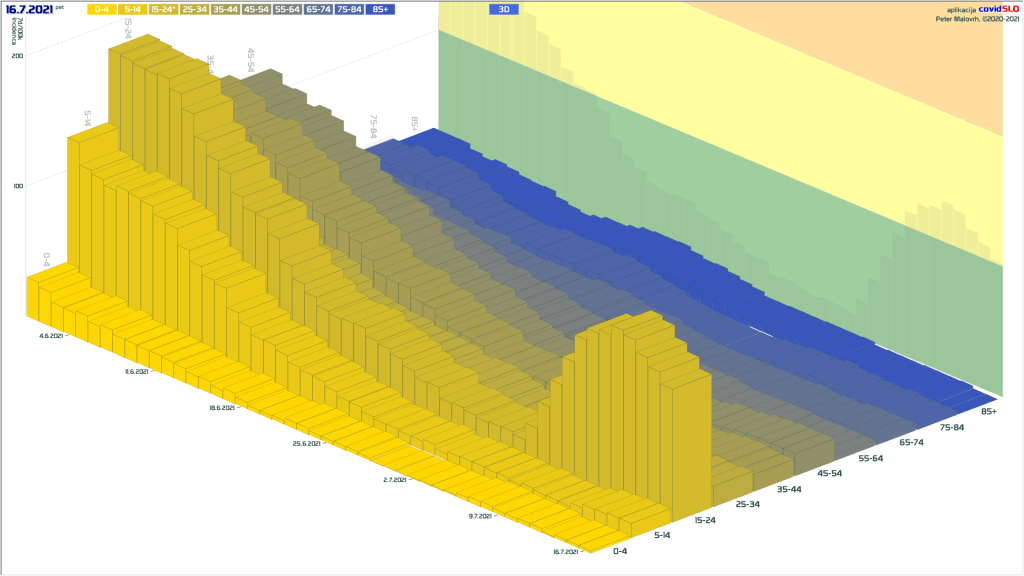Click the blue 85+ legend button
The image size is (1024, 576).
pos(380,9)
